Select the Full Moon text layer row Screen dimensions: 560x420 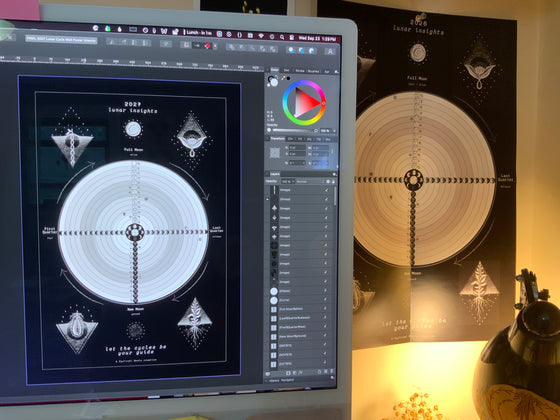300,309
